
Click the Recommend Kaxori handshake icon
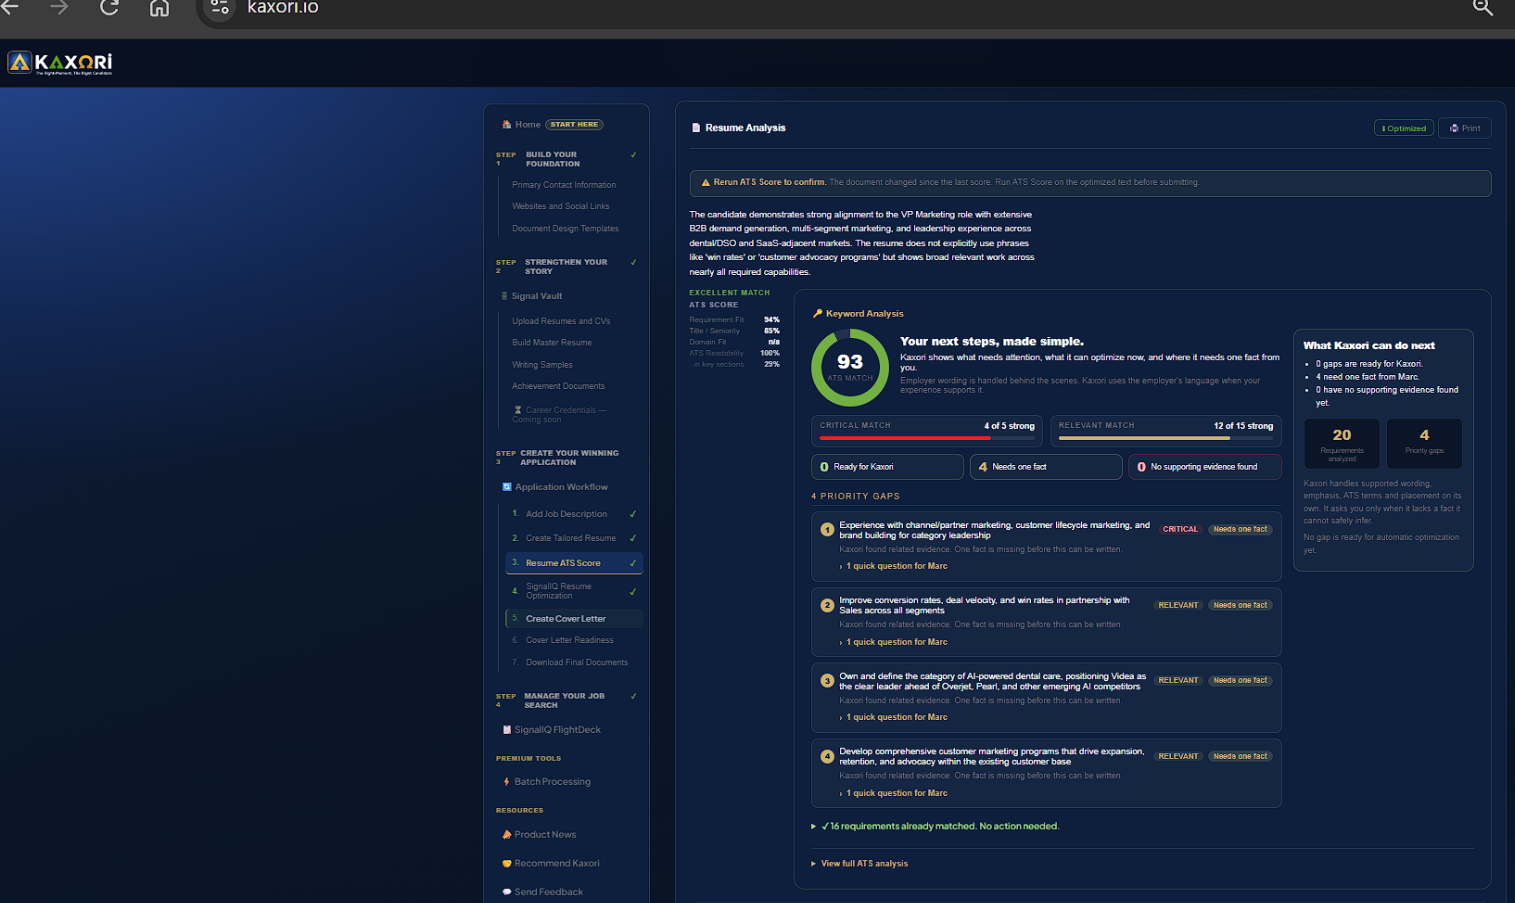pyautogui.click(x=507, y=864)
